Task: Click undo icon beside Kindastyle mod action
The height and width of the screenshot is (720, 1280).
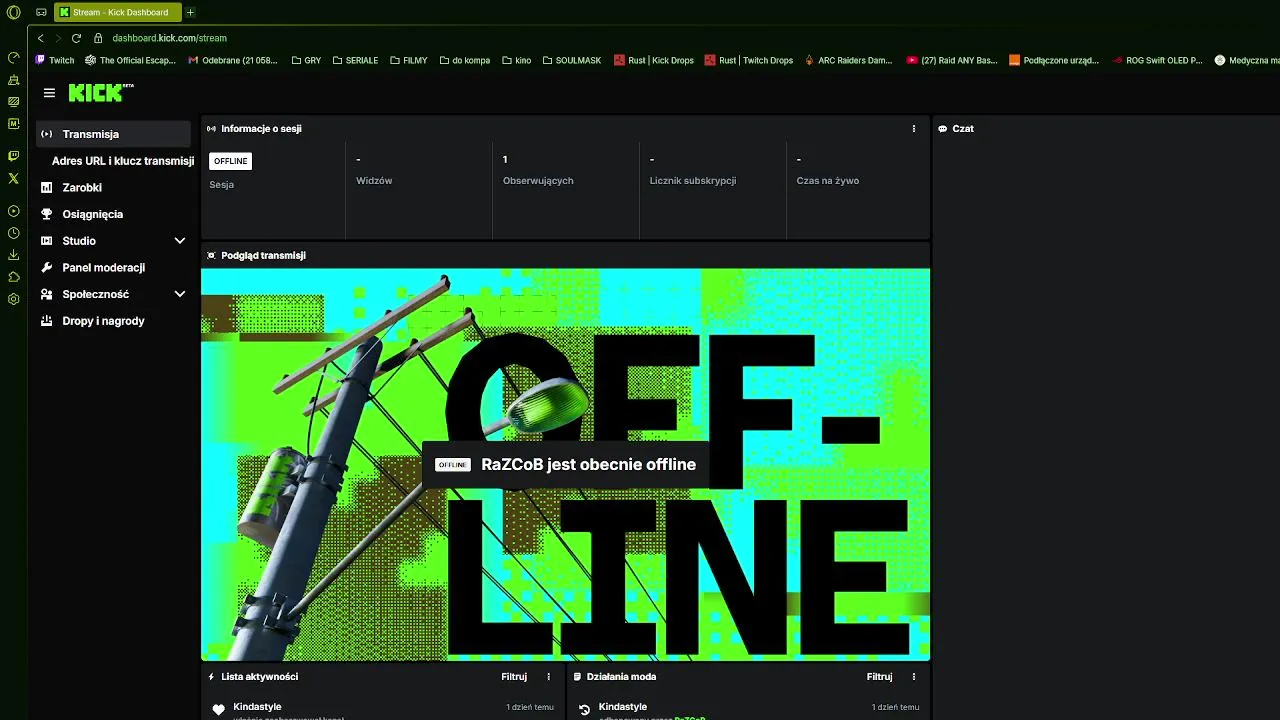Action: click(x=585, y=710)
